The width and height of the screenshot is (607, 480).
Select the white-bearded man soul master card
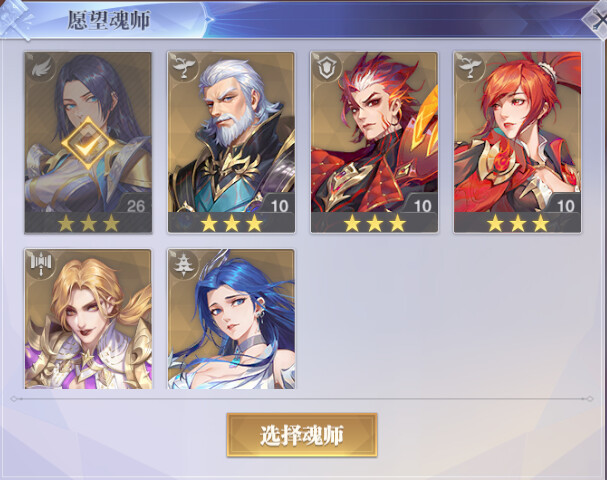click(x=231, y=142)
